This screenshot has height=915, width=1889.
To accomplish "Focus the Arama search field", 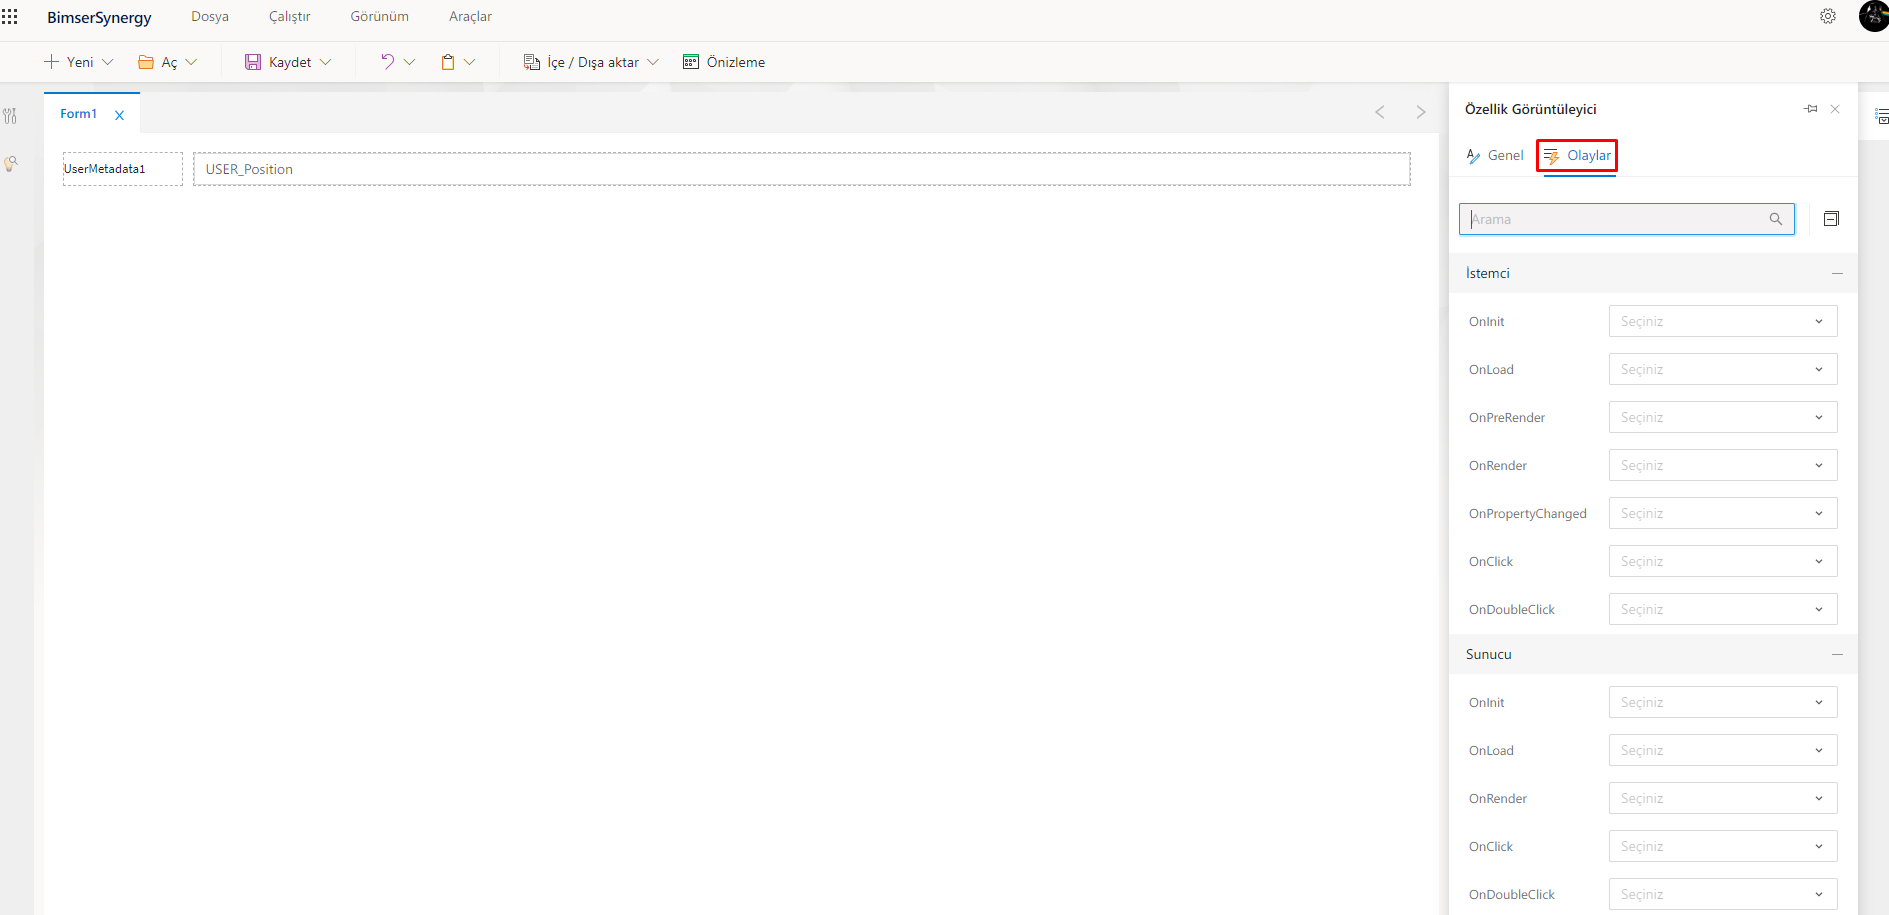I will pos(1626,219).
